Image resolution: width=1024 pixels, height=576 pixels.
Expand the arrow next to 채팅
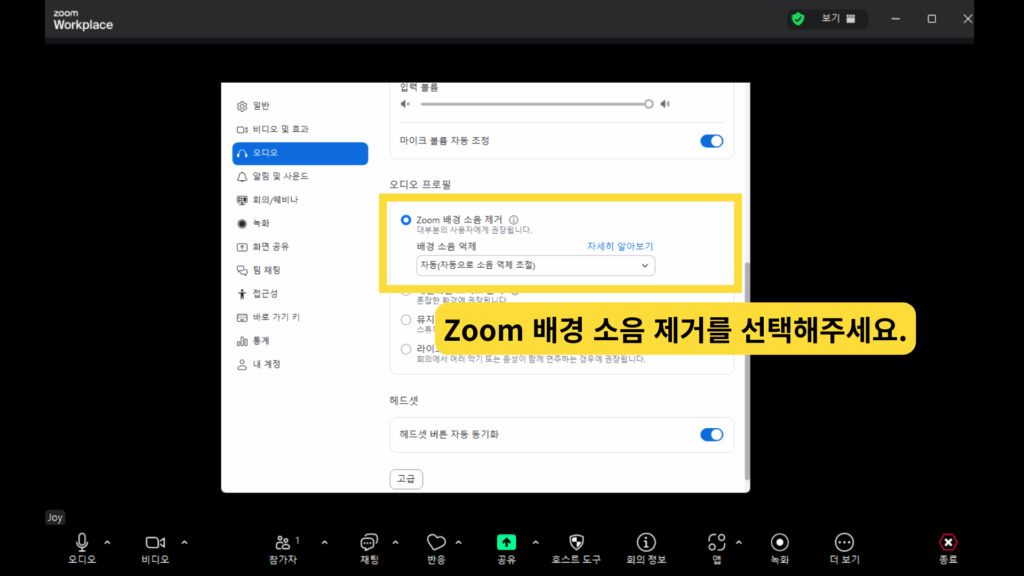(395, 543)
